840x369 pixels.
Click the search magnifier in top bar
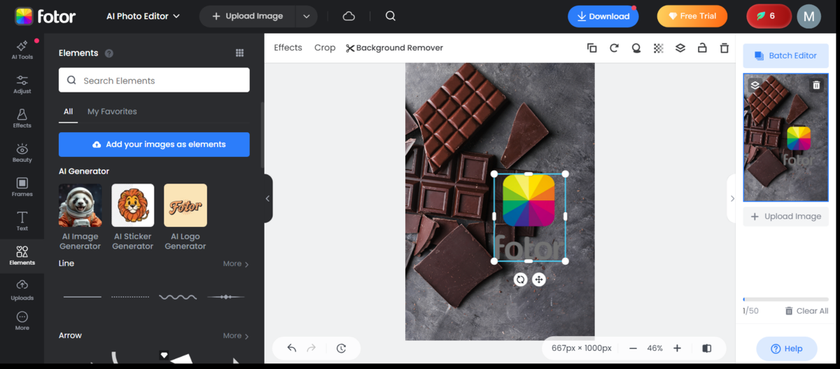391,16
